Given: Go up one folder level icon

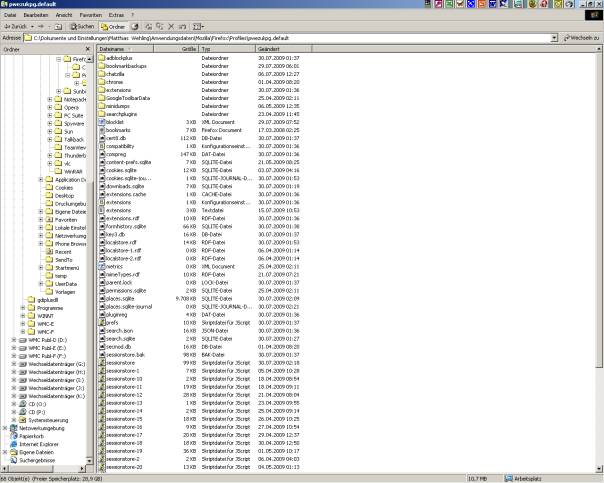Looking at the screenshot, I should pyautogui.click(x=58, y=27).
